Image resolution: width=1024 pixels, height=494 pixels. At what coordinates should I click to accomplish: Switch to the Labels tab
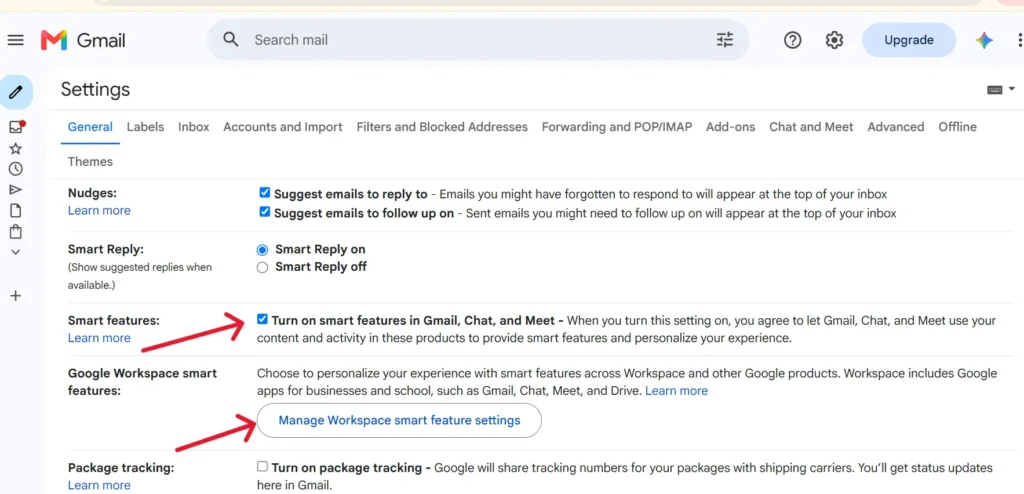145,127
